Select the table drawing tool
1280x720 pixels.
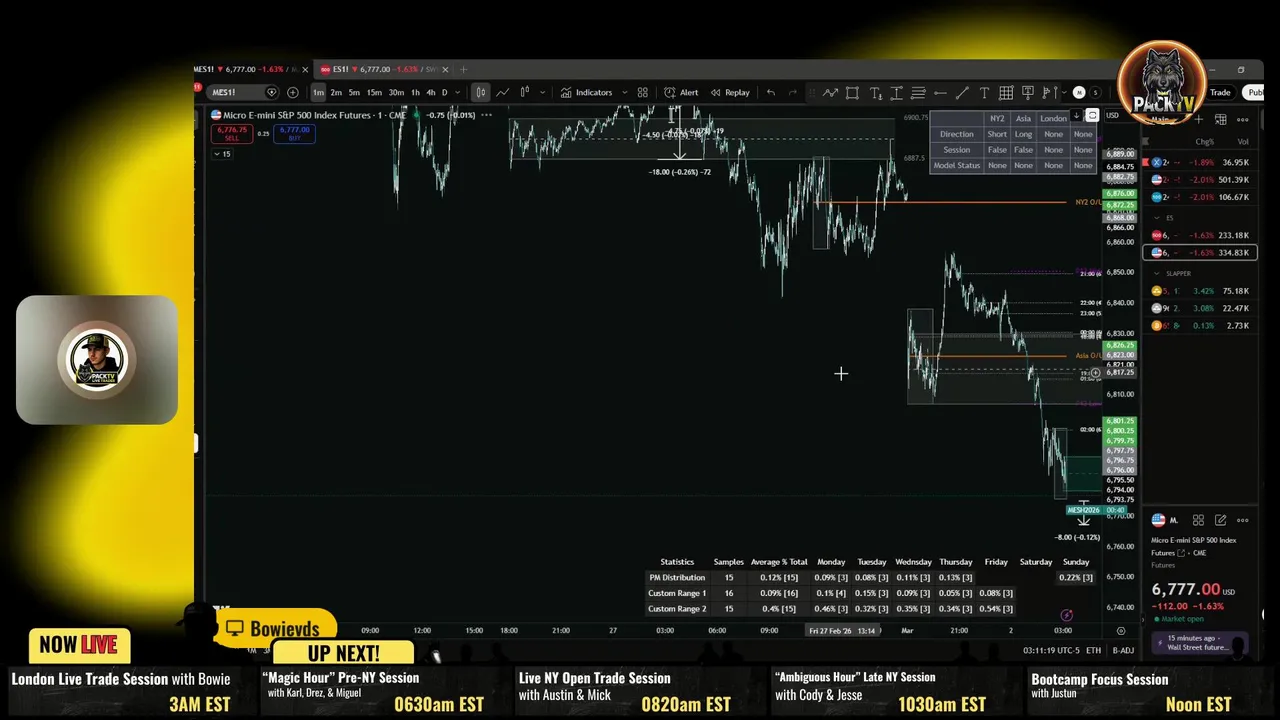pyautogui.click(x=1006, y=92)
